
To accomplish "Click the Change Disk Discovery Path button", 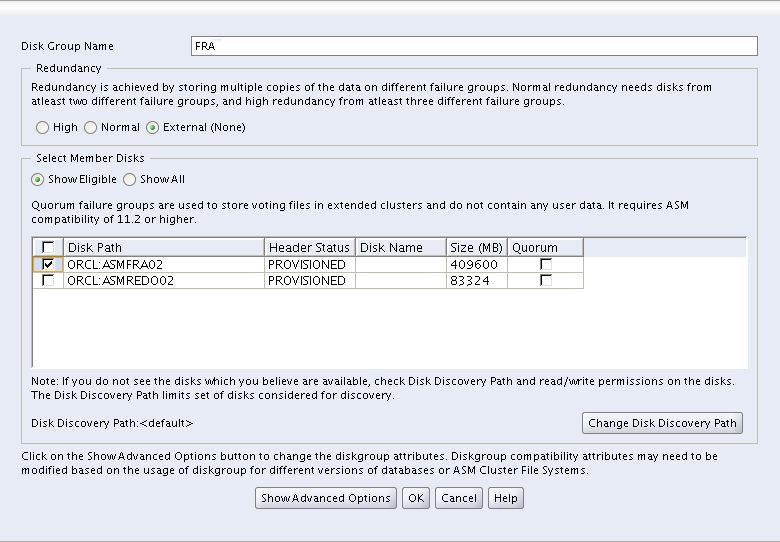I will tap(662, 423).
